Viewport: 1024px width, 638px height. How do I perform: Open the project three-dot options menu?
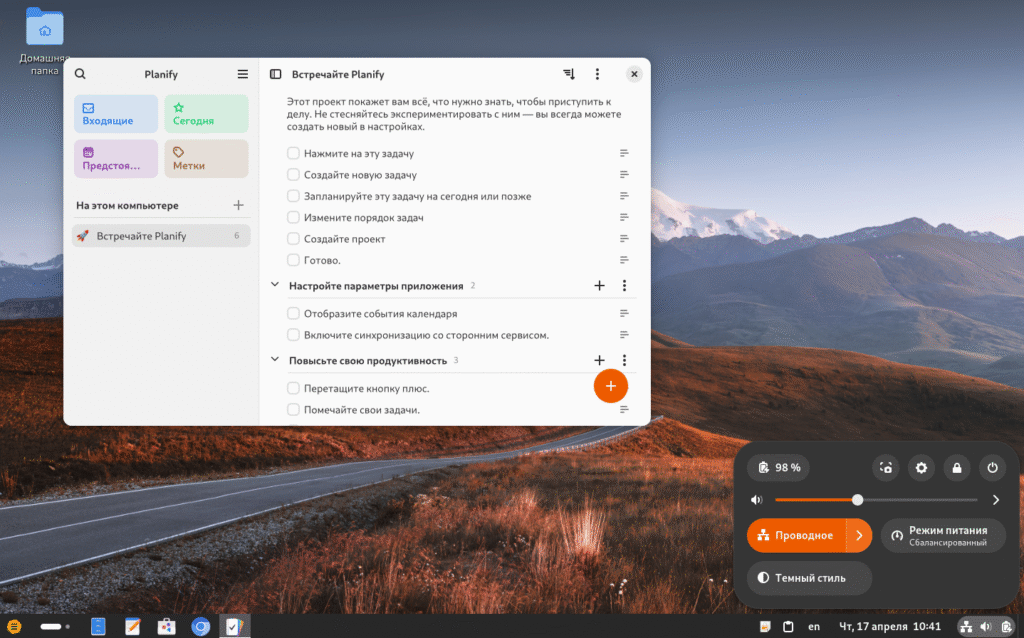pos(597,74)
